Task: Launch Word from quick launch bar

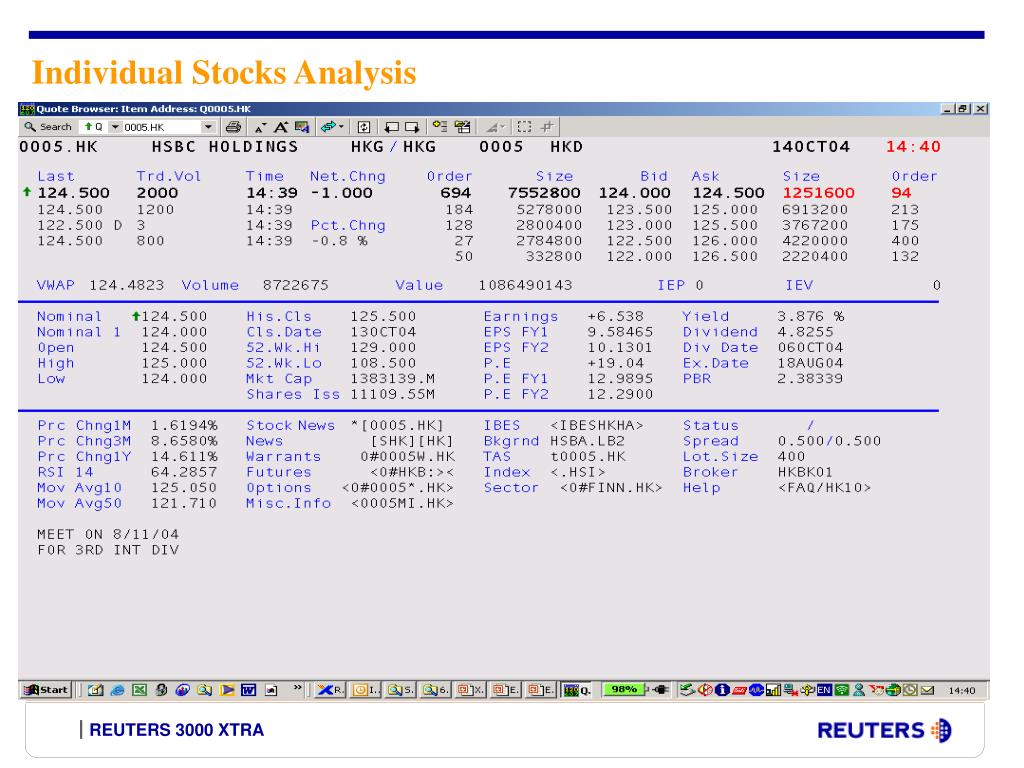Action: (248, 690)
